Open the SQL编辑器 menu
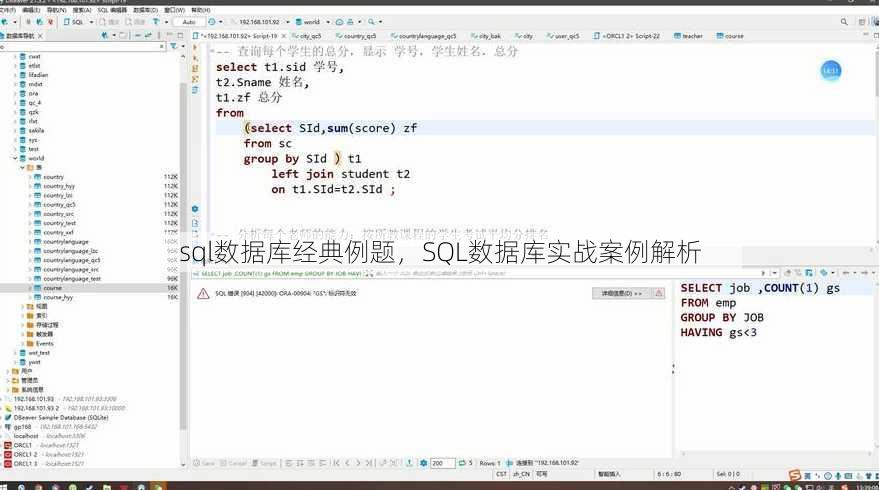Image resolution: width=879 pixels, height=490 pixels. pos(112,10)
